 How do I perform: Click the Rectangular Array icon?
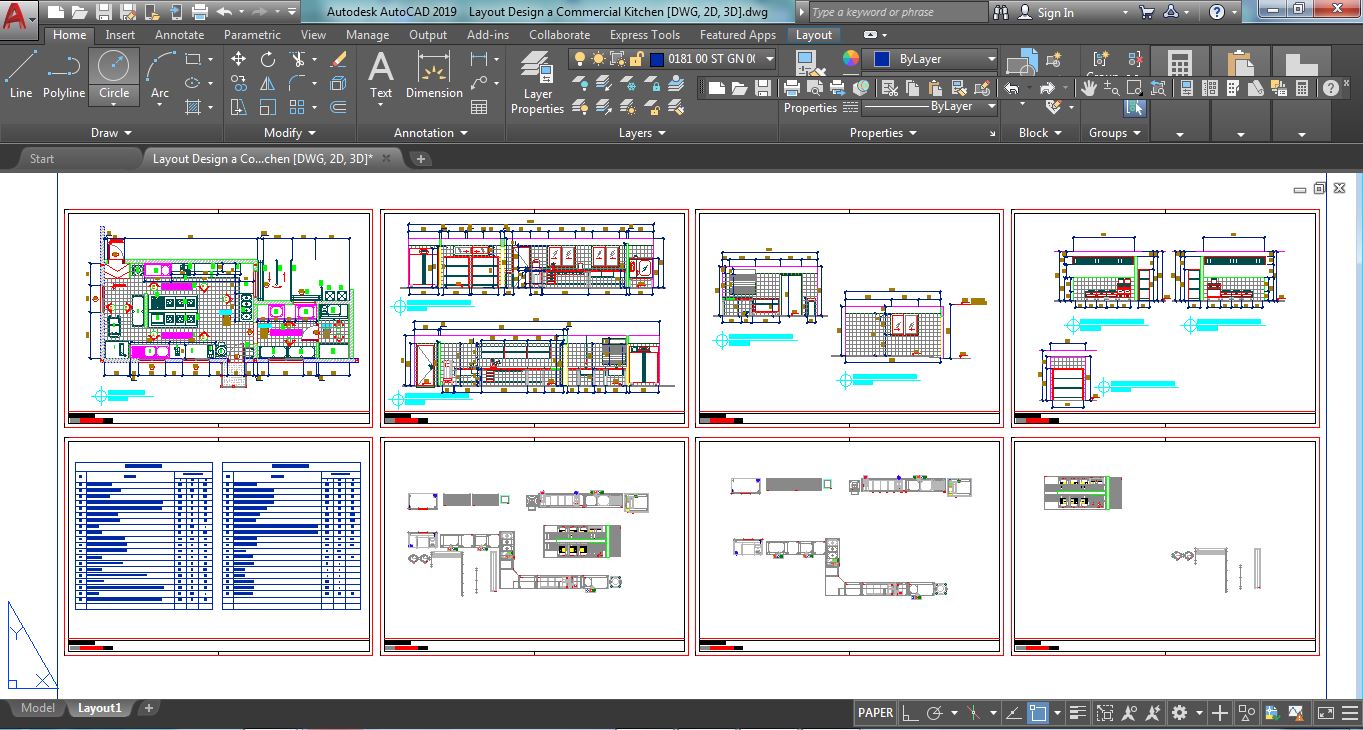(x=297, y=107)
